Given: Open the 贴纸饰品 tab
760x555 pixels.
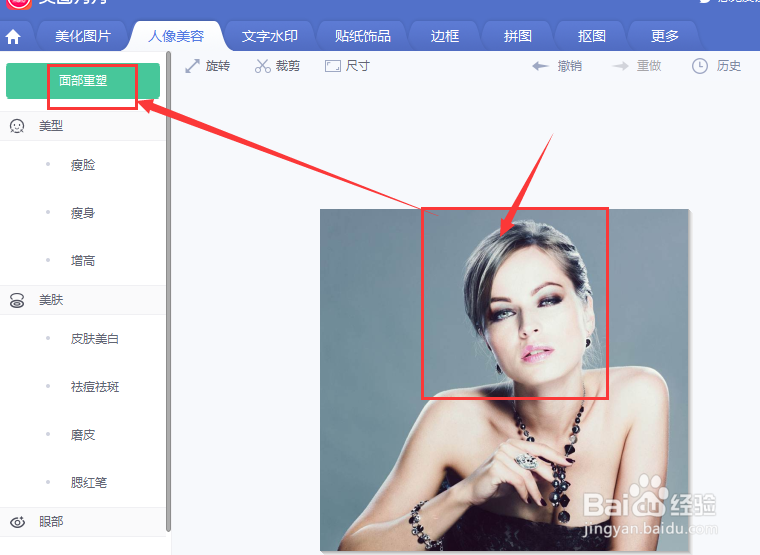Looking at the screenshot, I should pos(363,36).
